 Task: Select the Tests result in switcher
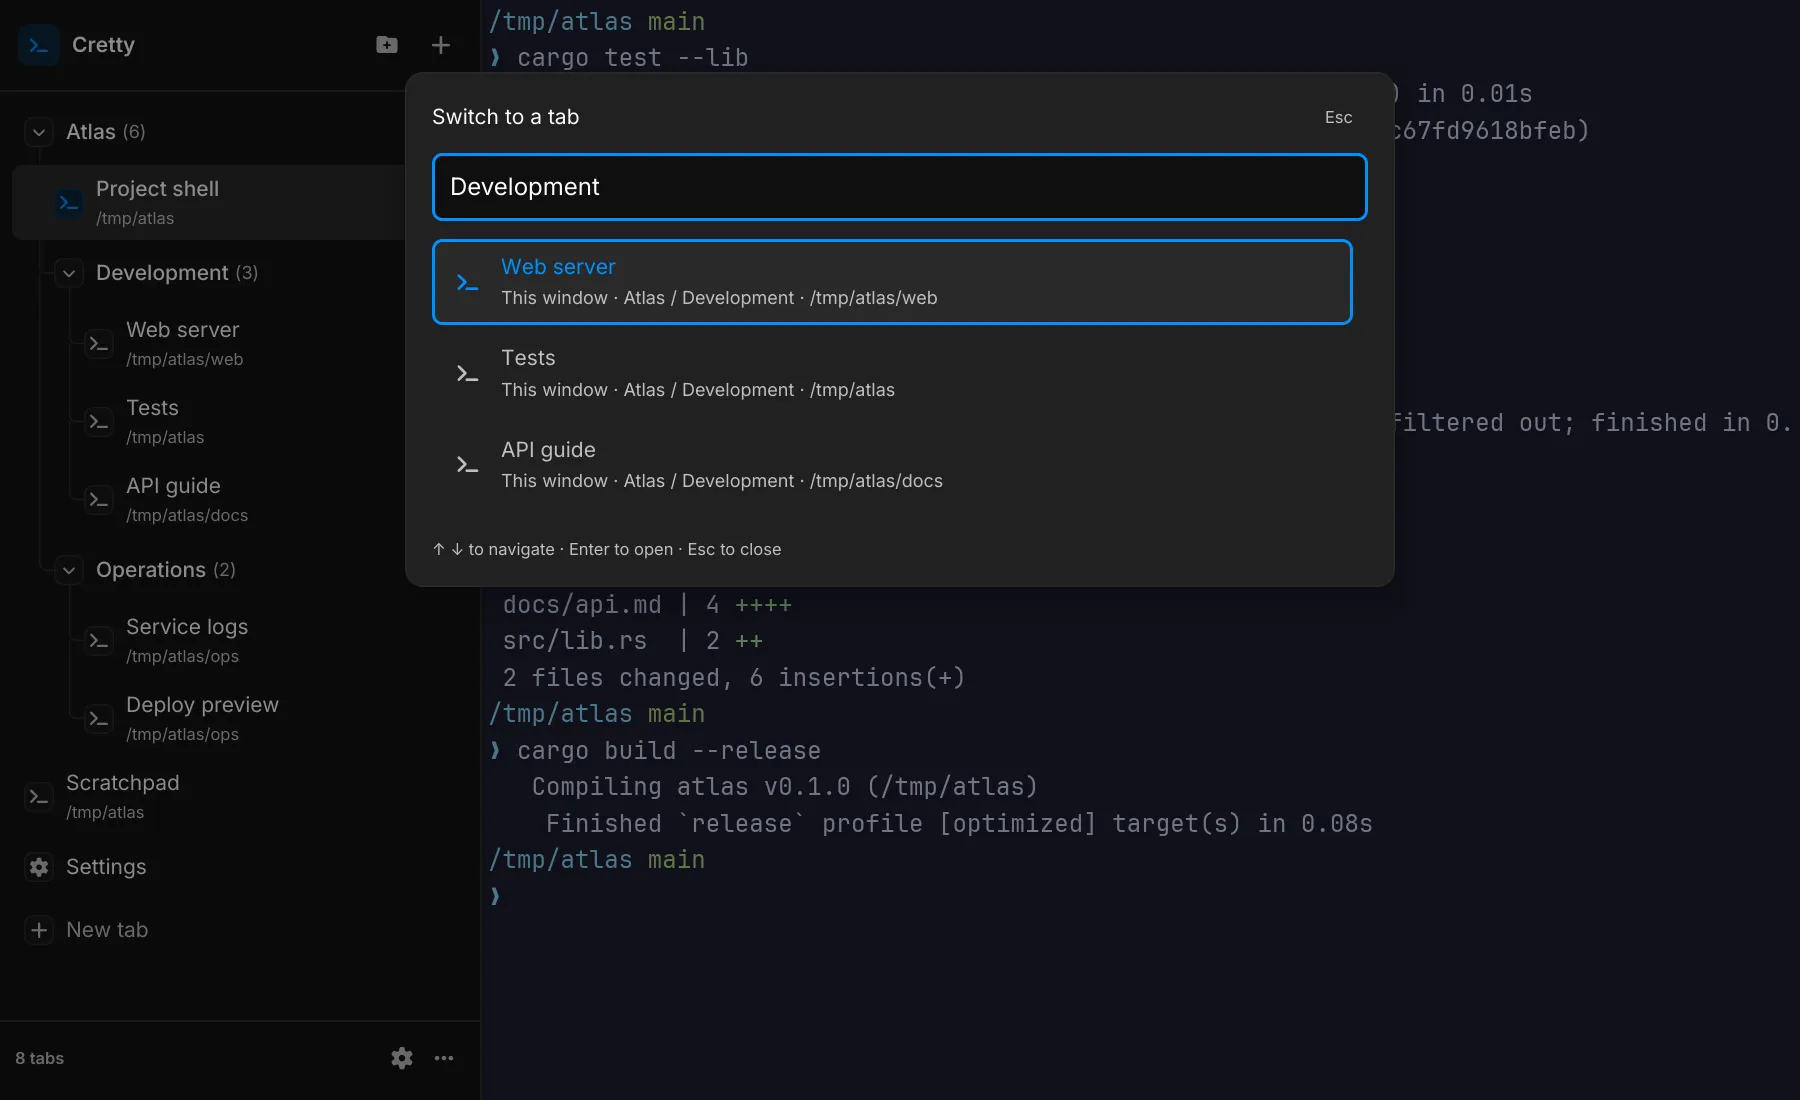click(892, 374)
